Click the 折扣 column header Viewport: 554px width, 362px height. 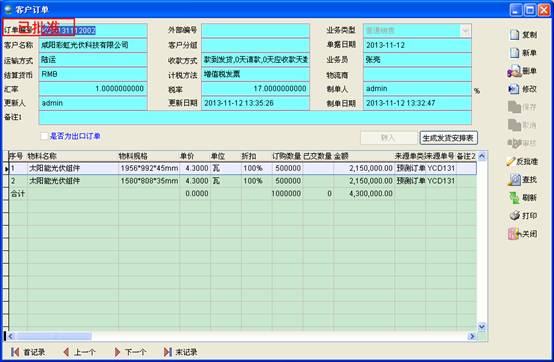256,156
